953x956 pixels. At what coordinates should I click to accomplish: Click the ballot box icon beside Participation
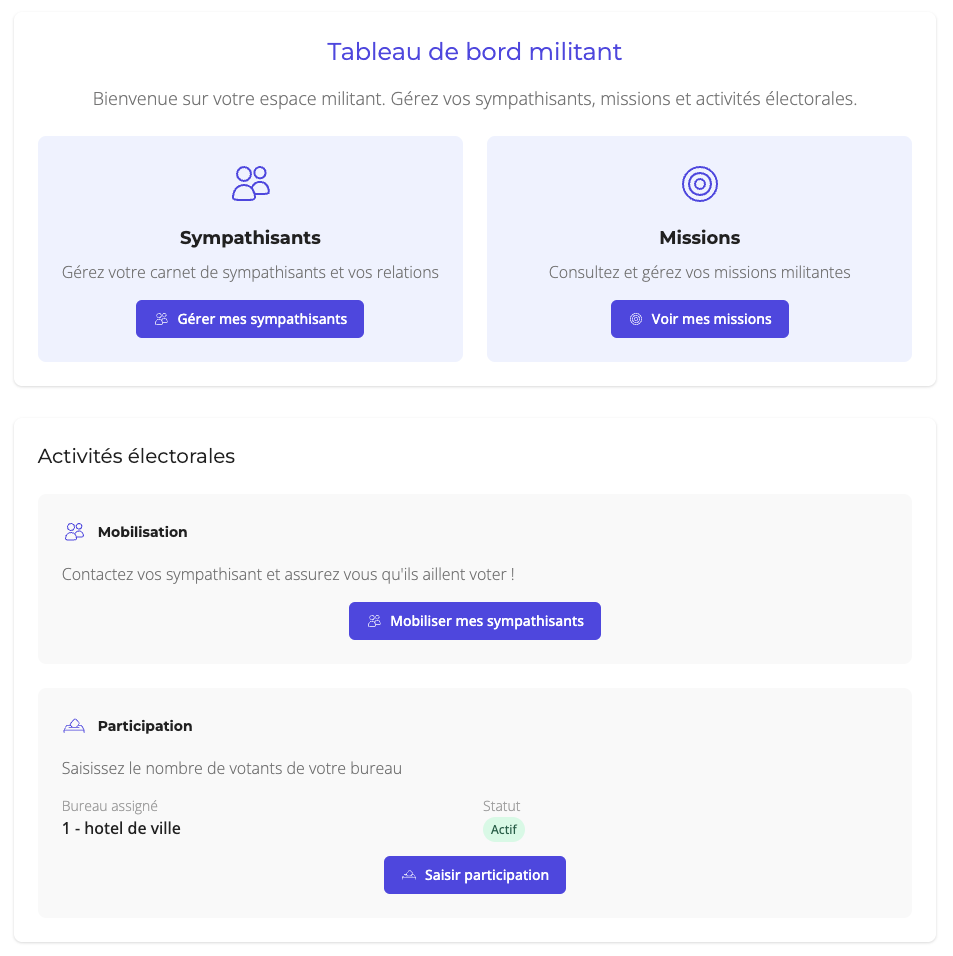(x=74, y=726)
